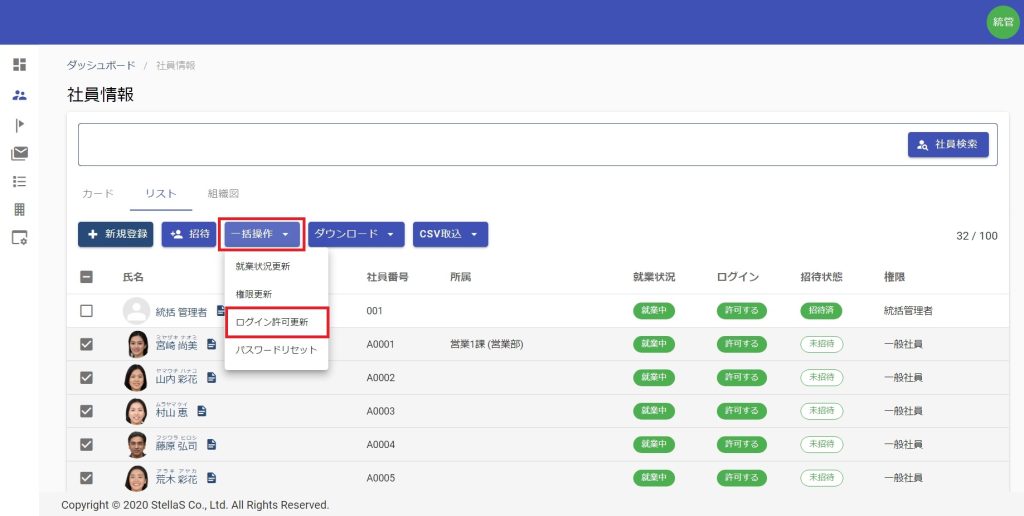This screenshot has height=516, width=1024.
Task: Switch to the カード tab
Action: click(x=98, y=194)
